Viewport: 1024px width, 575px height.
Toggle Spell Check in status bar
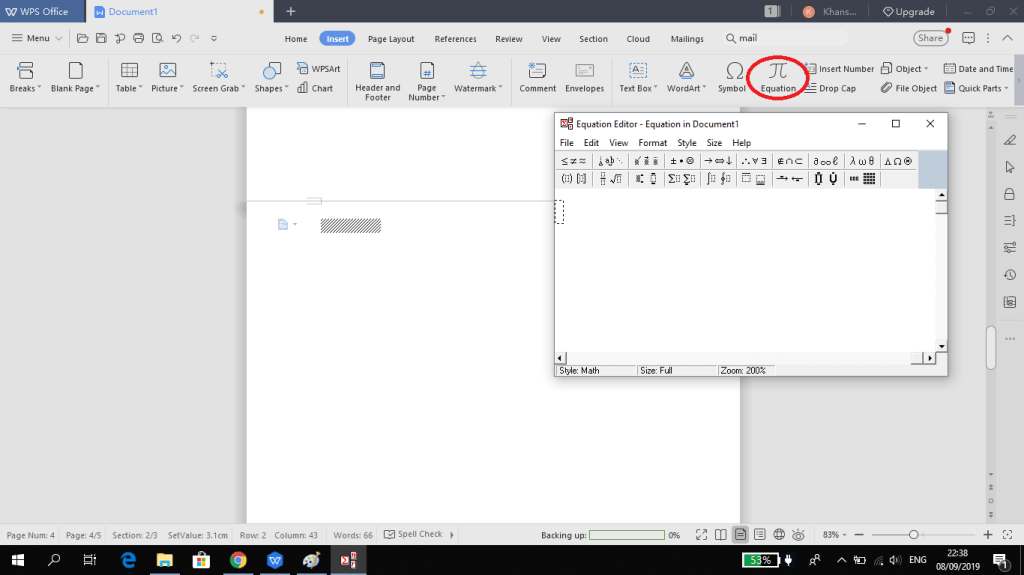(x=413, y=535)
